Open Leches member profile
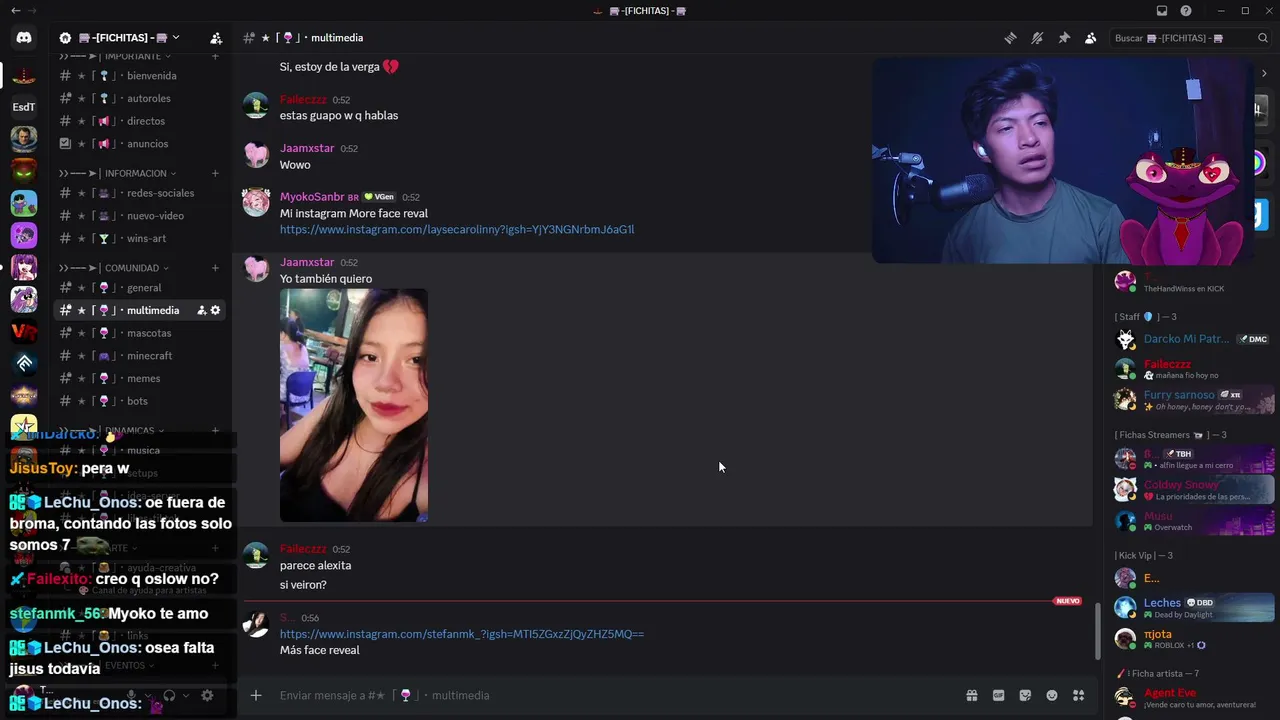The width and height of the screenshot is (1280, 720). (x=1194, y=607)
